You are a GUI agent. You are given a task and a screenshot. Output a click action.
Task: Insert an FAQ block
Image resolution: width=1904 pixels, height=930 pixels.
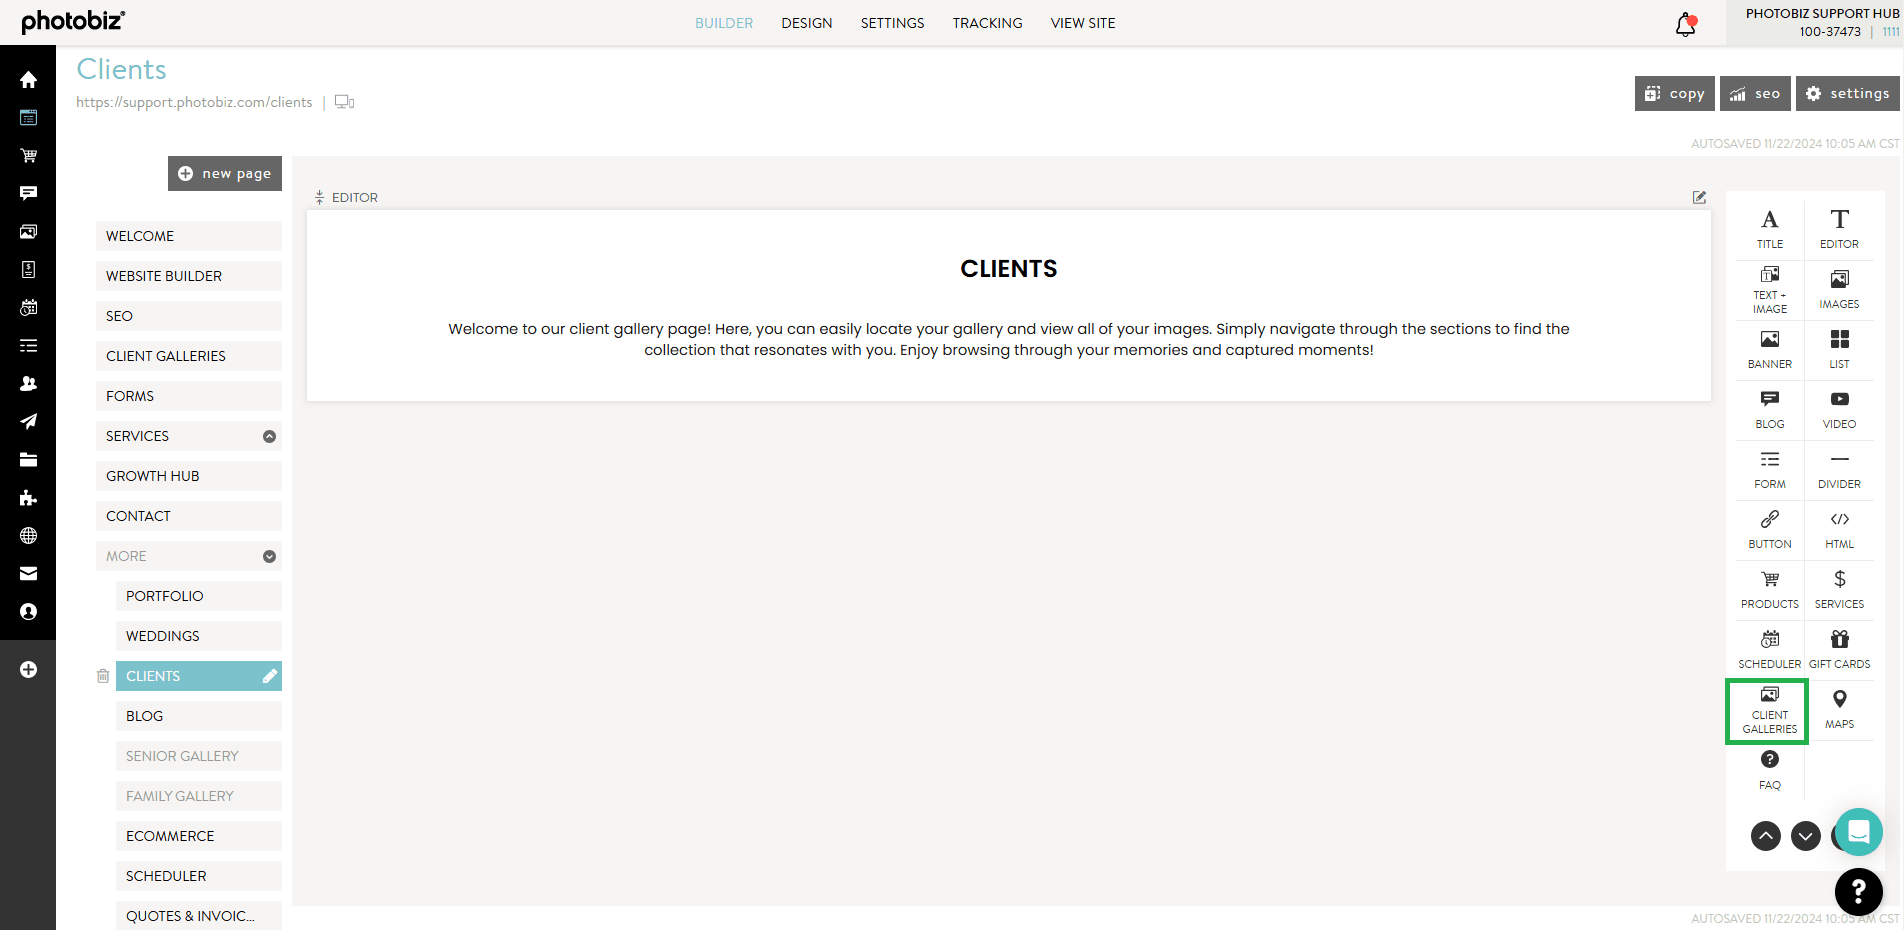point(1769,770)
